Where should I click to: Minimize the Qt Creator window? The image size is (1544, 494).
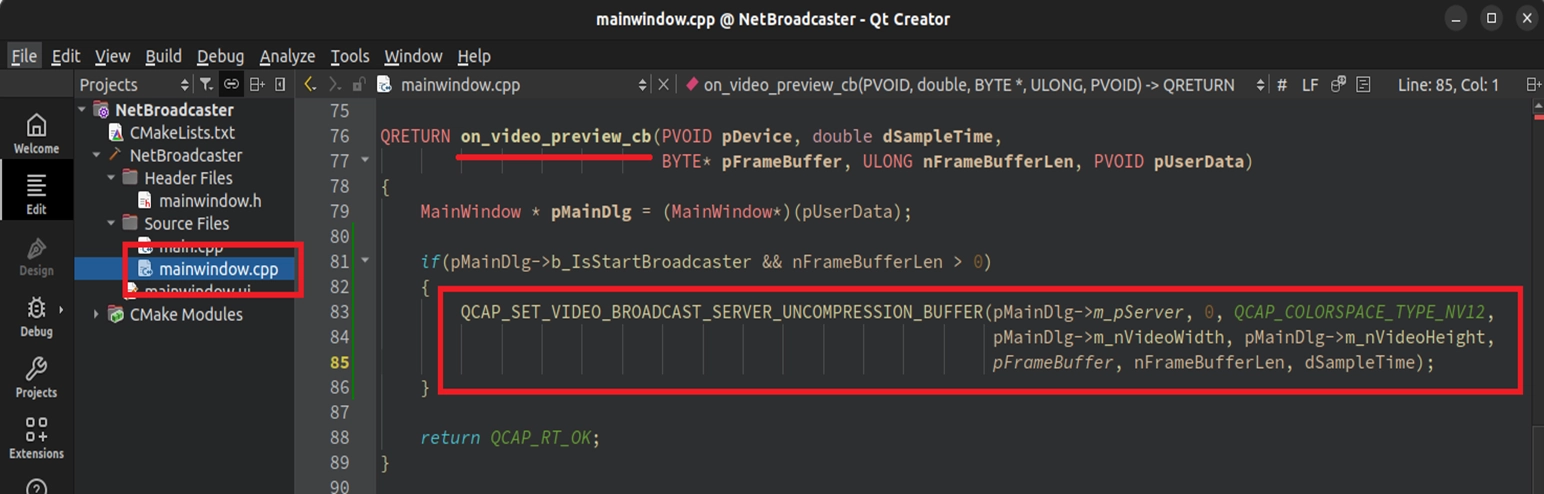[1458, 18]
